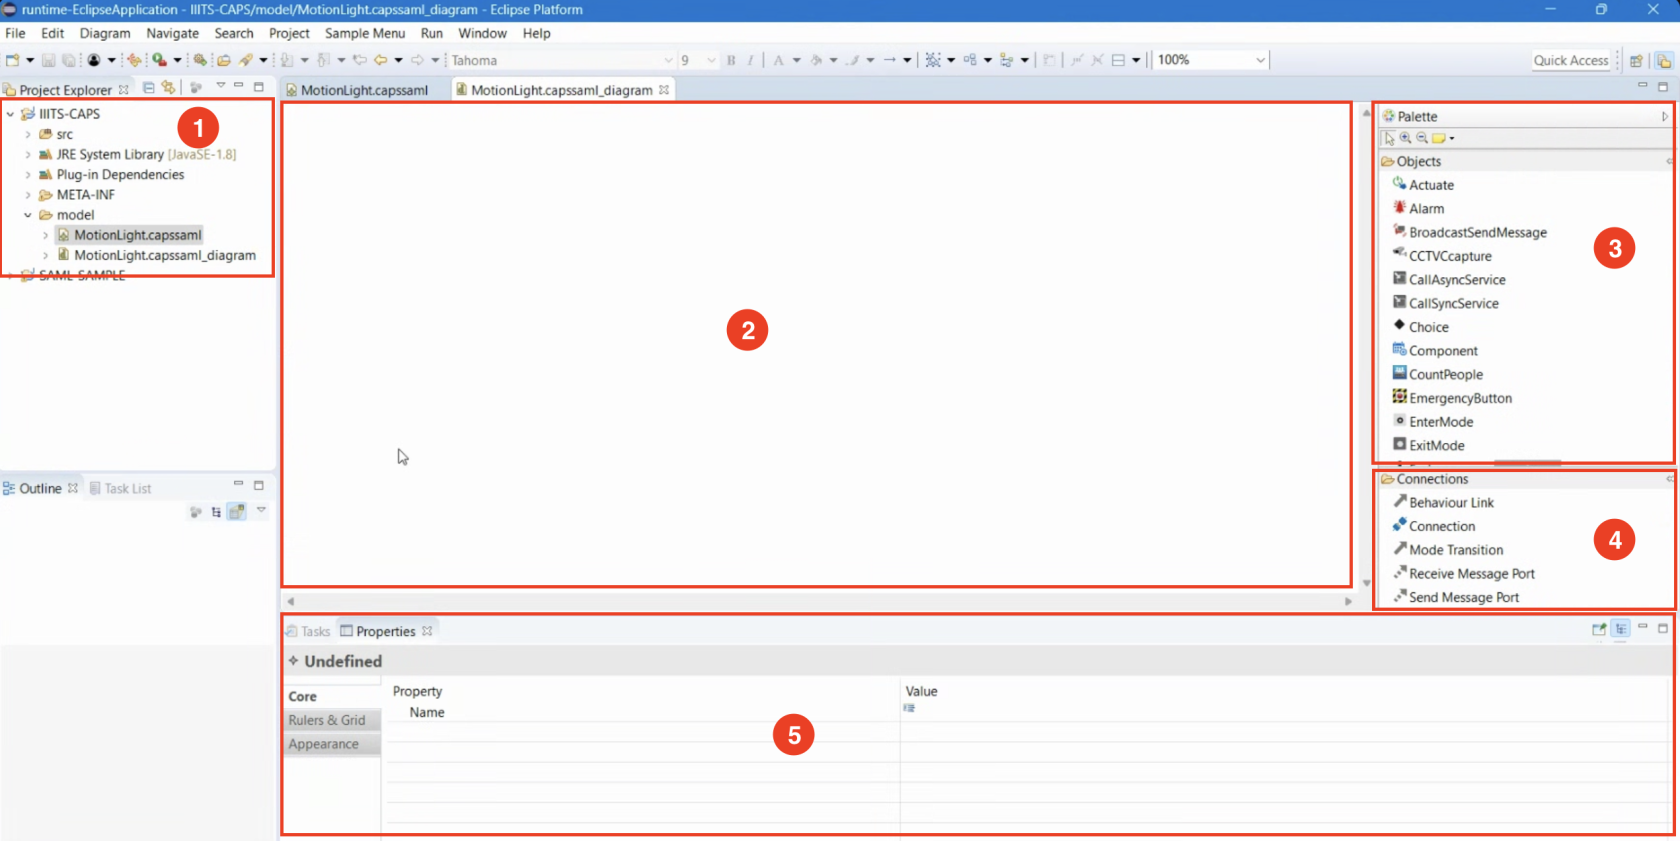
Task: Click the palette zoom in icon
Action: 1406,138
